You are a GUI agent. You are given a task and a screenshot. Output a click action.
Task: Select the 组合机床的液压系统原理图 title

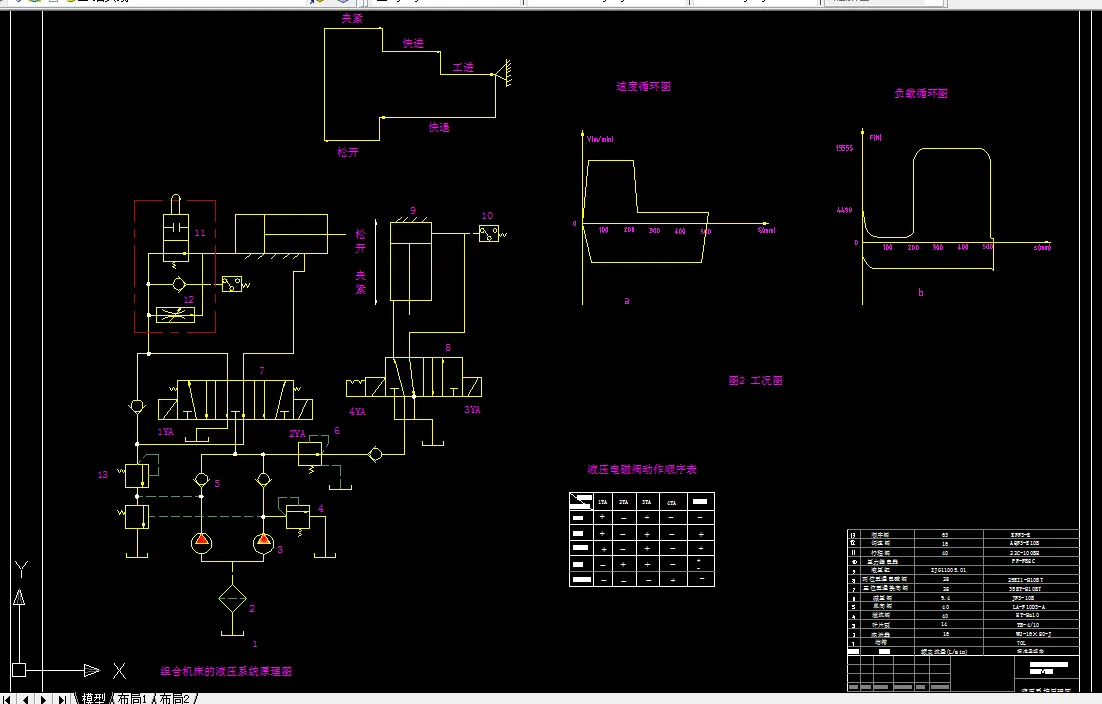[x=226, y=671]
